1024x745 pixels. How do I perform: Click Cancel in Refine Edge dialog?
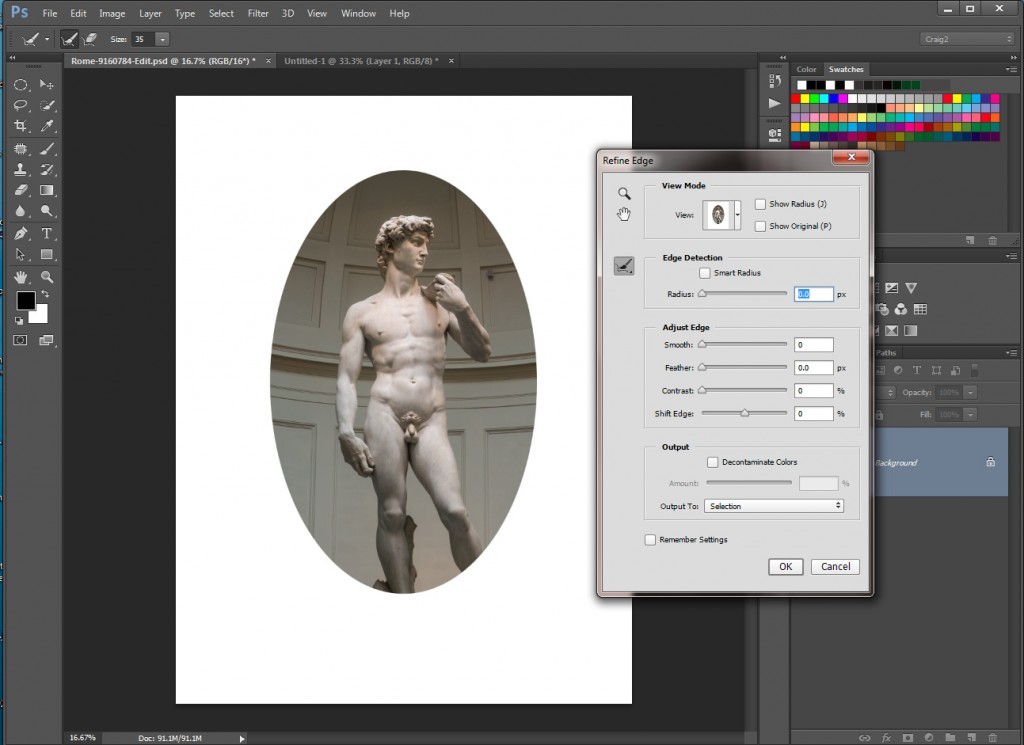coord(835,567)
